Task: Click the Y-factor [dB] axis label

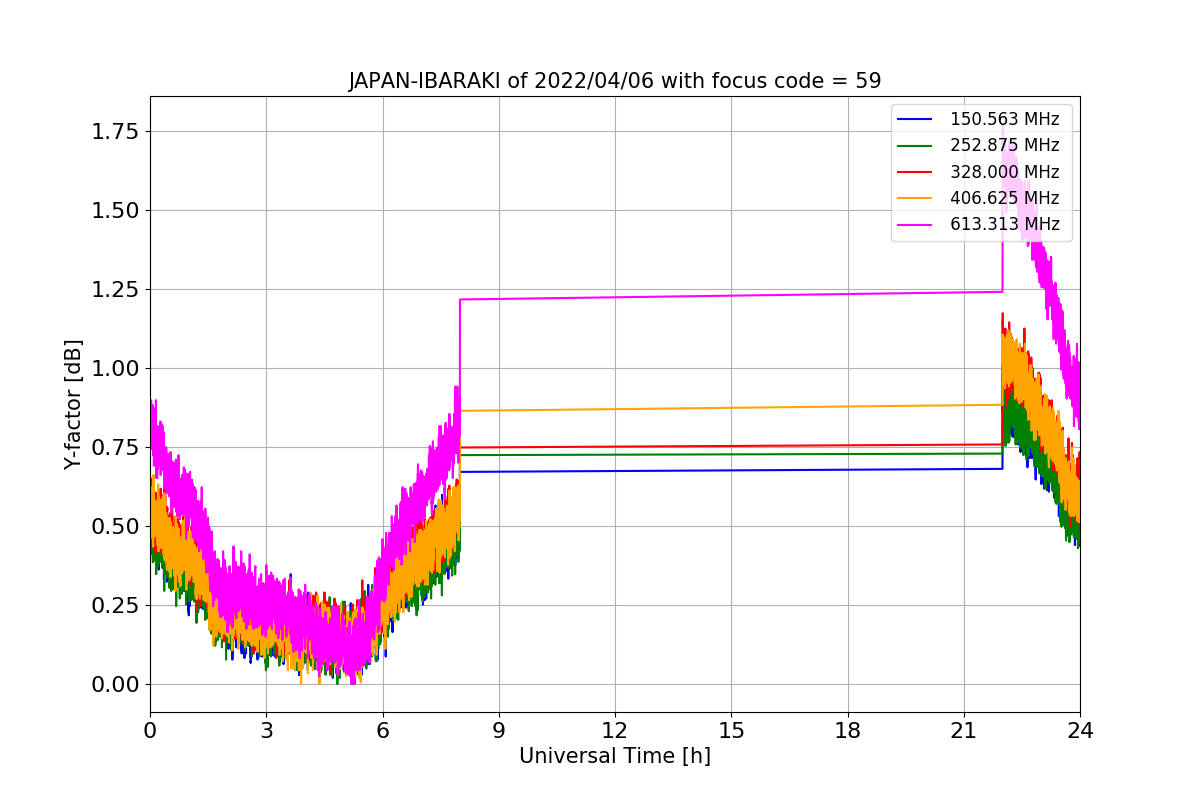Action: [x=73, y=404]
